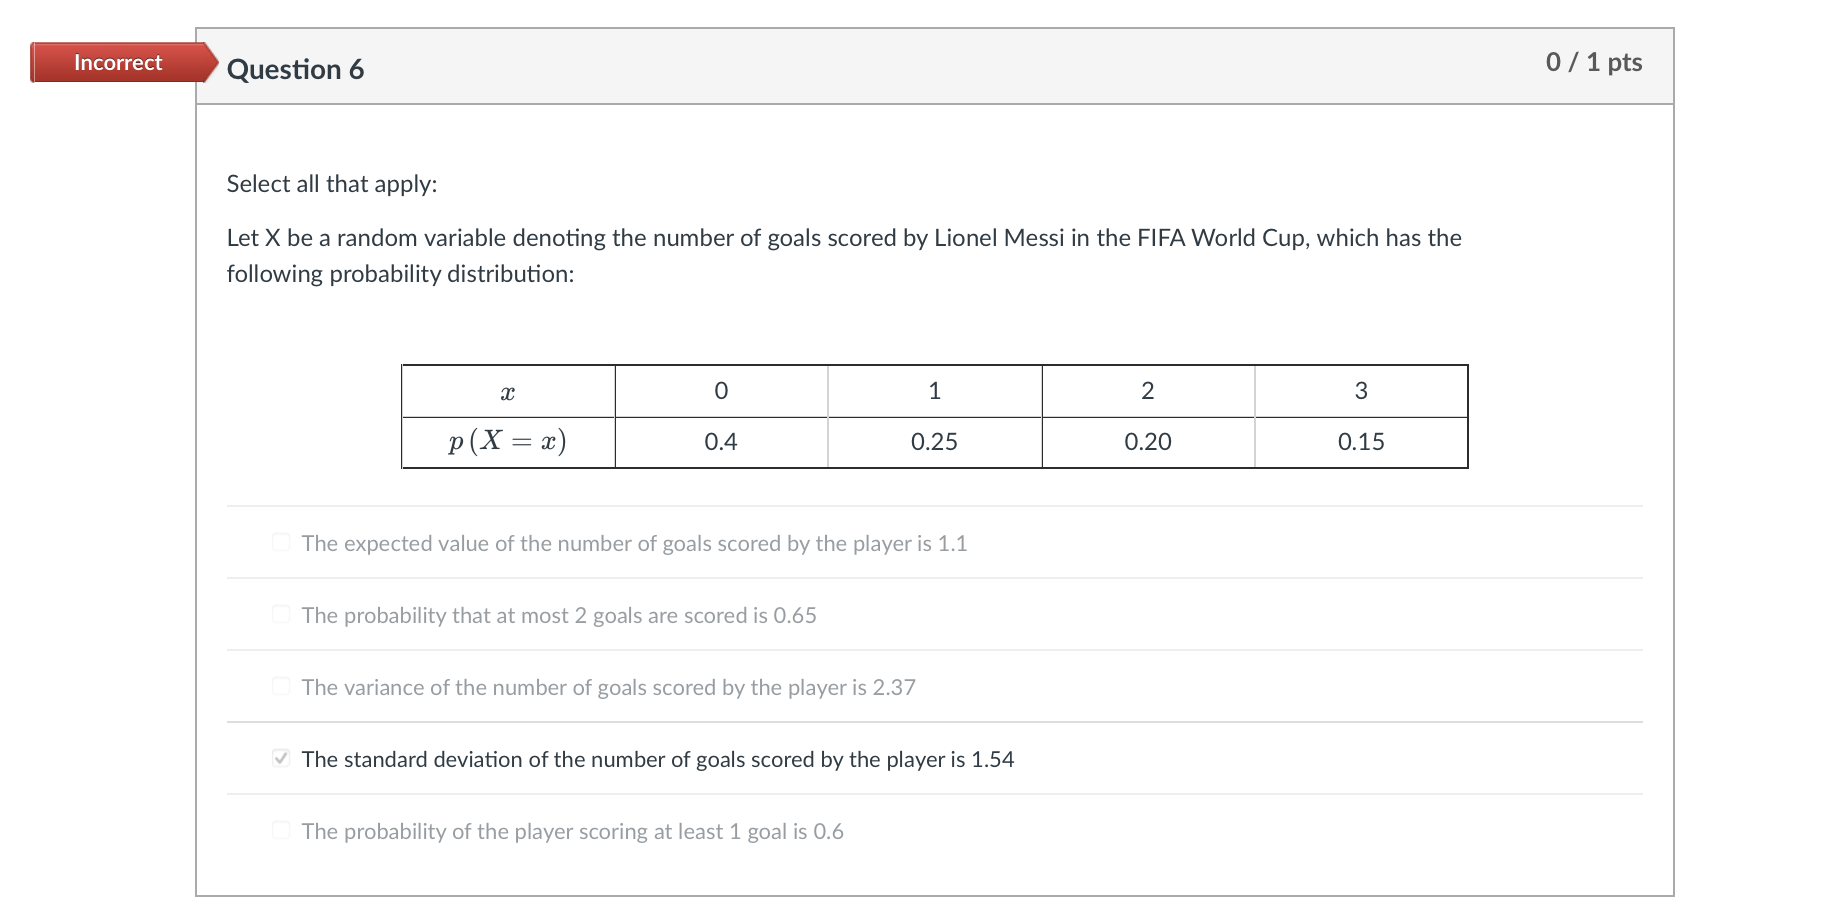1846x924 pixels.
Task: Click the checked checkmark icon on standard deviation option
Action: (x=280, y=758)
